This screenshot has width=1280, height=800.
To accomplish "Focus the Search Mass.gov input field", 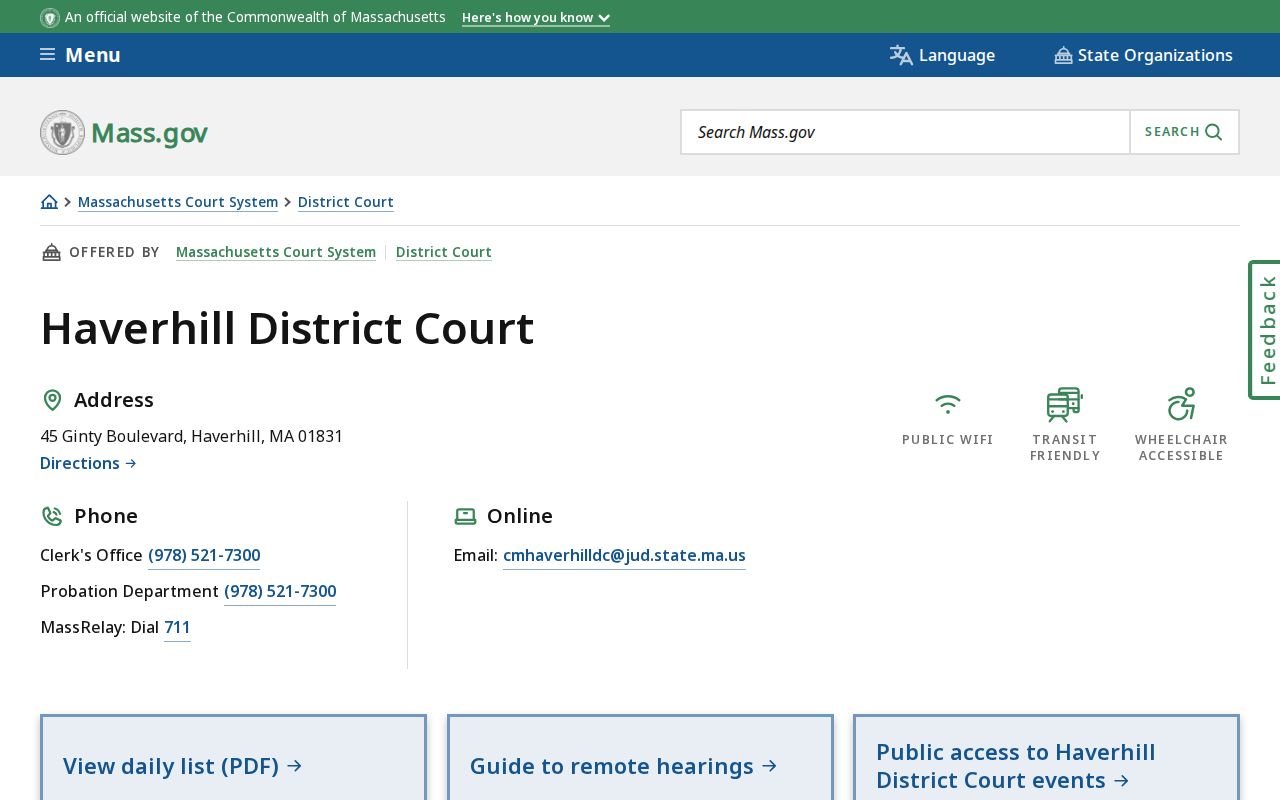I will click(x=905, y=132).
